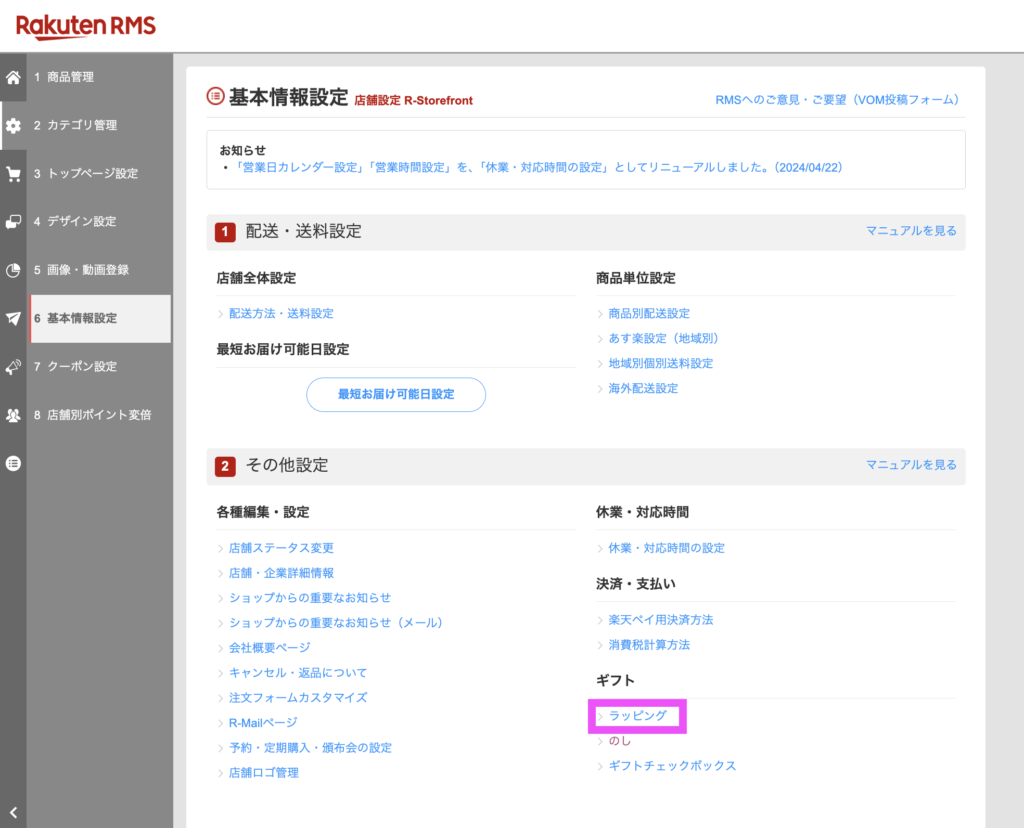The width and height of the screenshot is (1024, 828).
Task: Click the 最短お届け可能日設定 button
Action: [396, 394]
